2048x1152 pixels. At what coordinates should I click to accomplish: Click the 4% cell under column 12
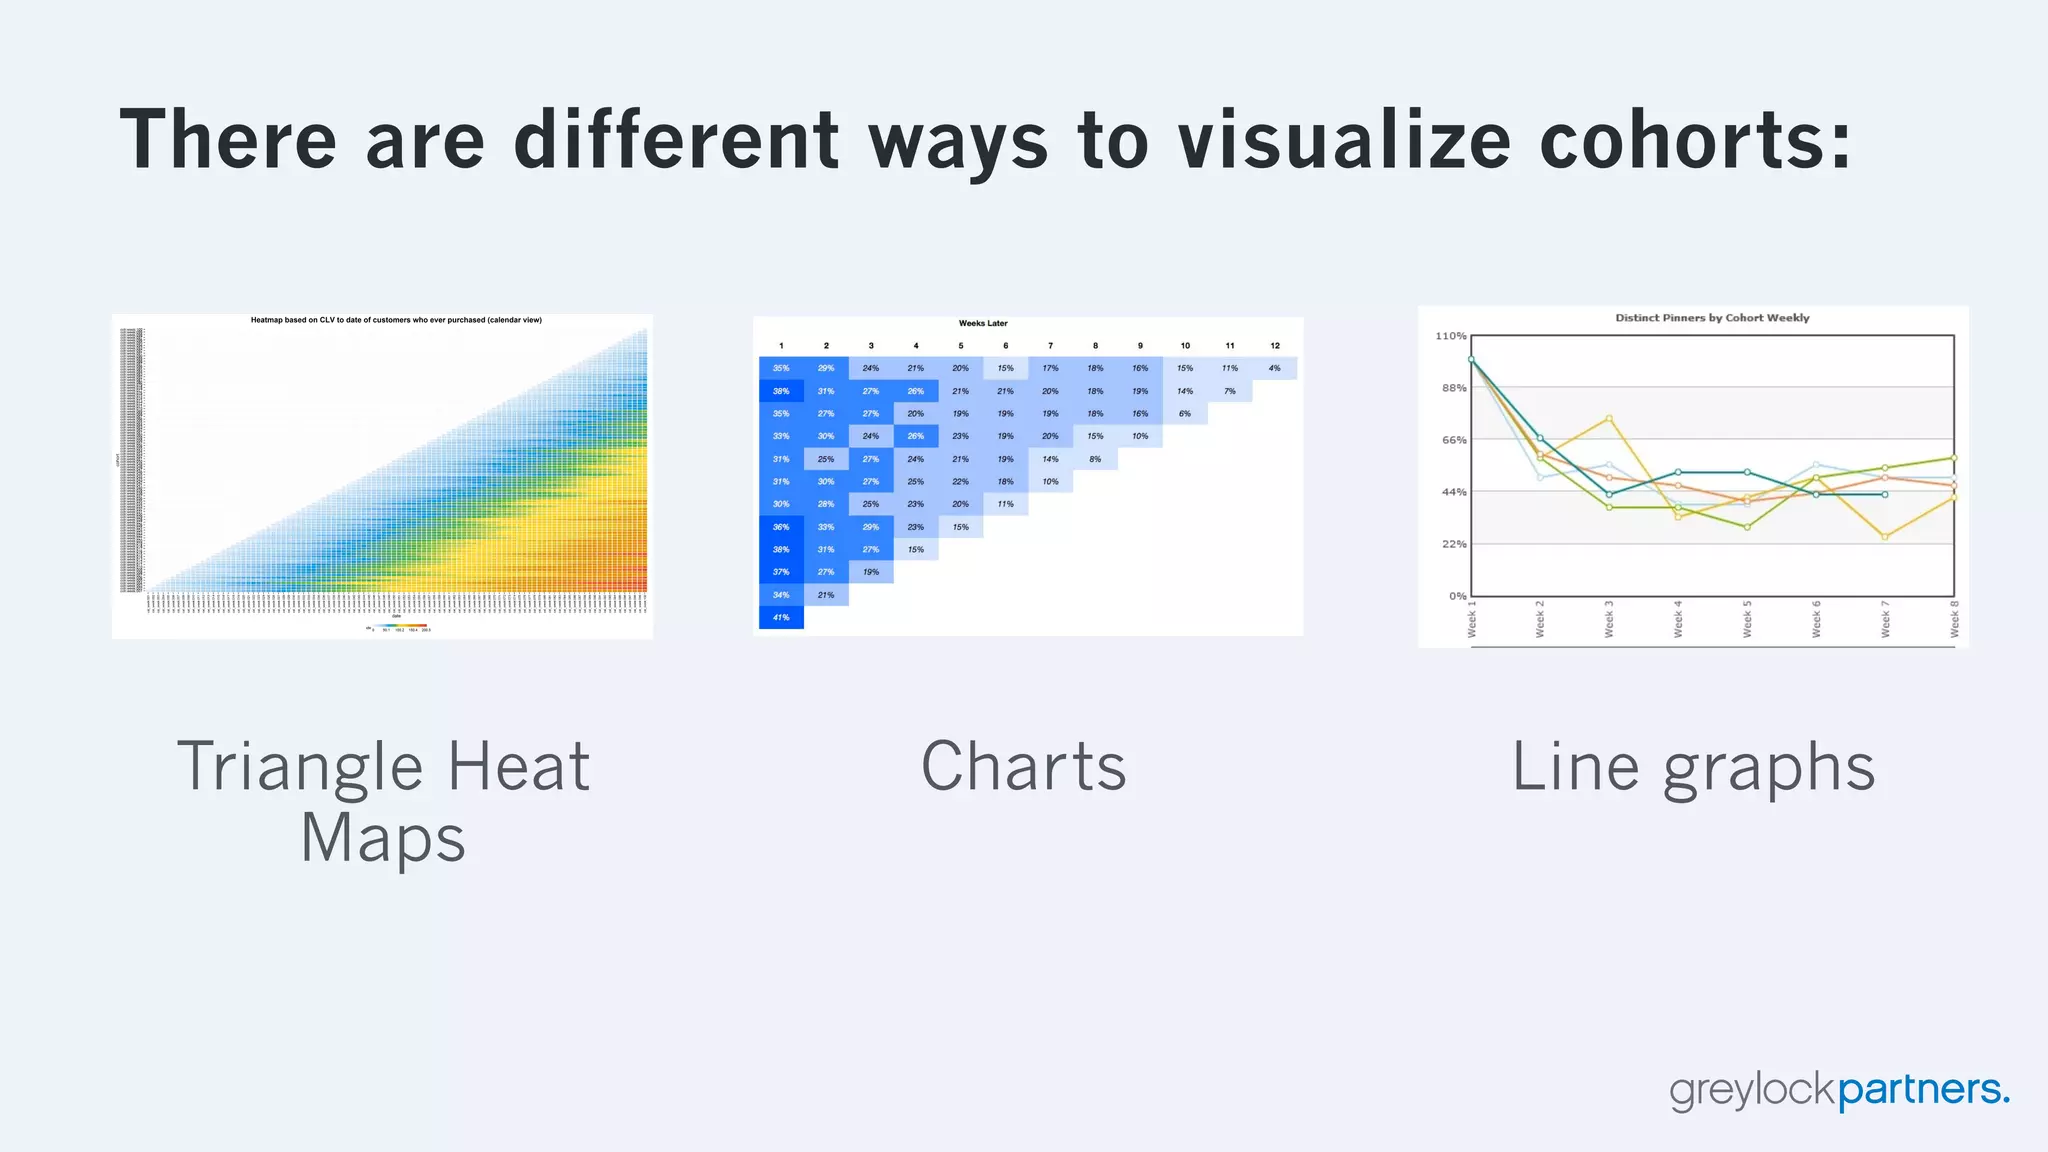[1274, 368]
